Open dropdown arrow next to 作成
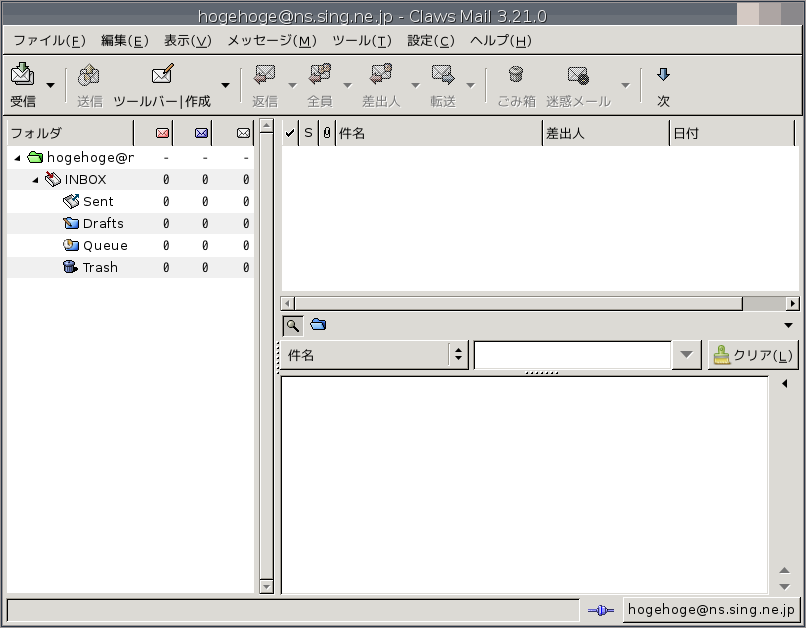 (225, 85)
